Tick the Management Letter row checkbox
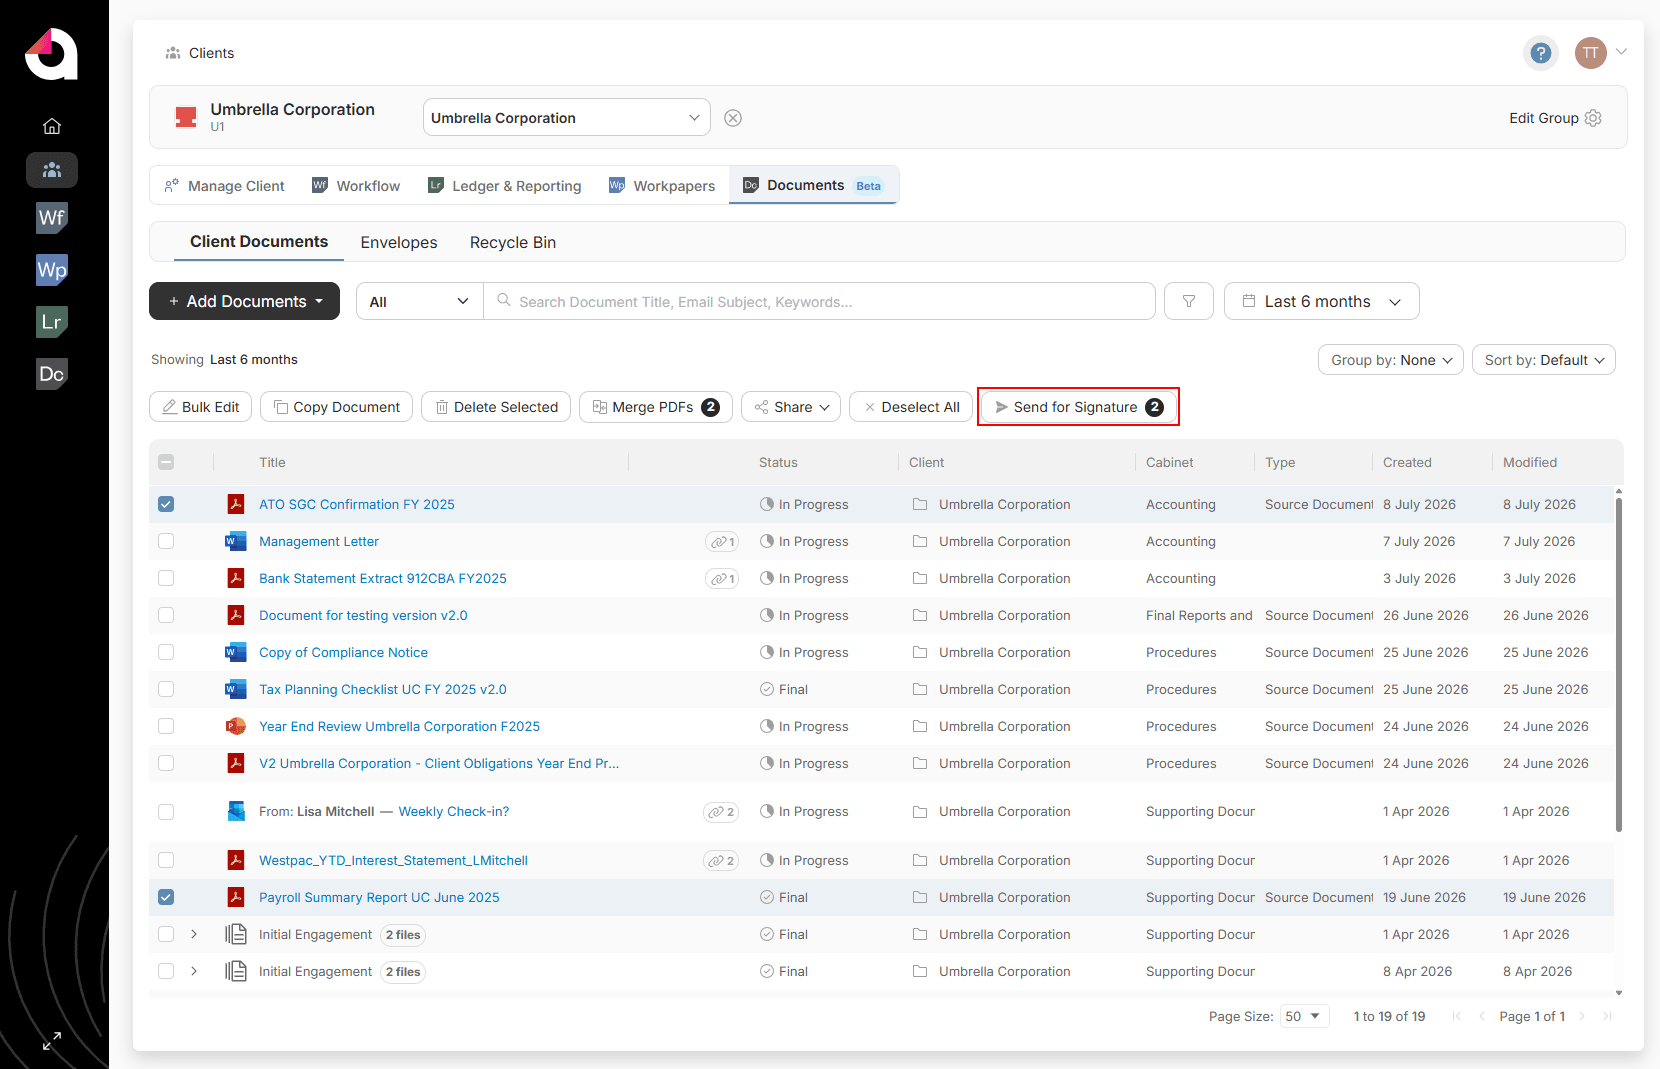 [166, 541]
